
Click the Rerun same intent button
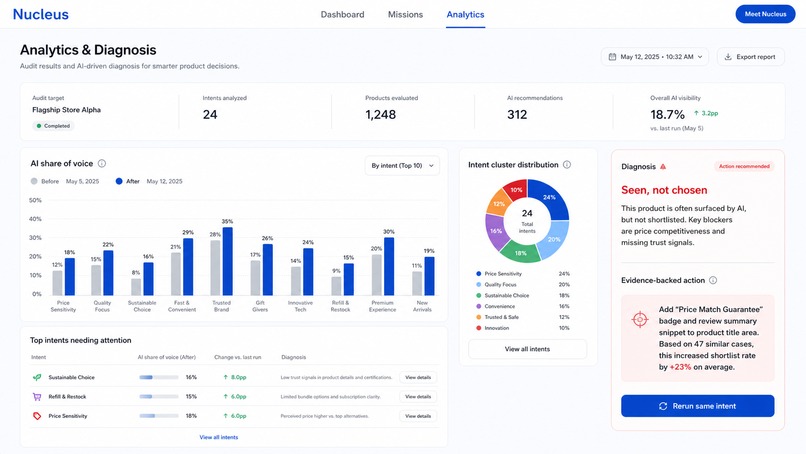(698, 406)
